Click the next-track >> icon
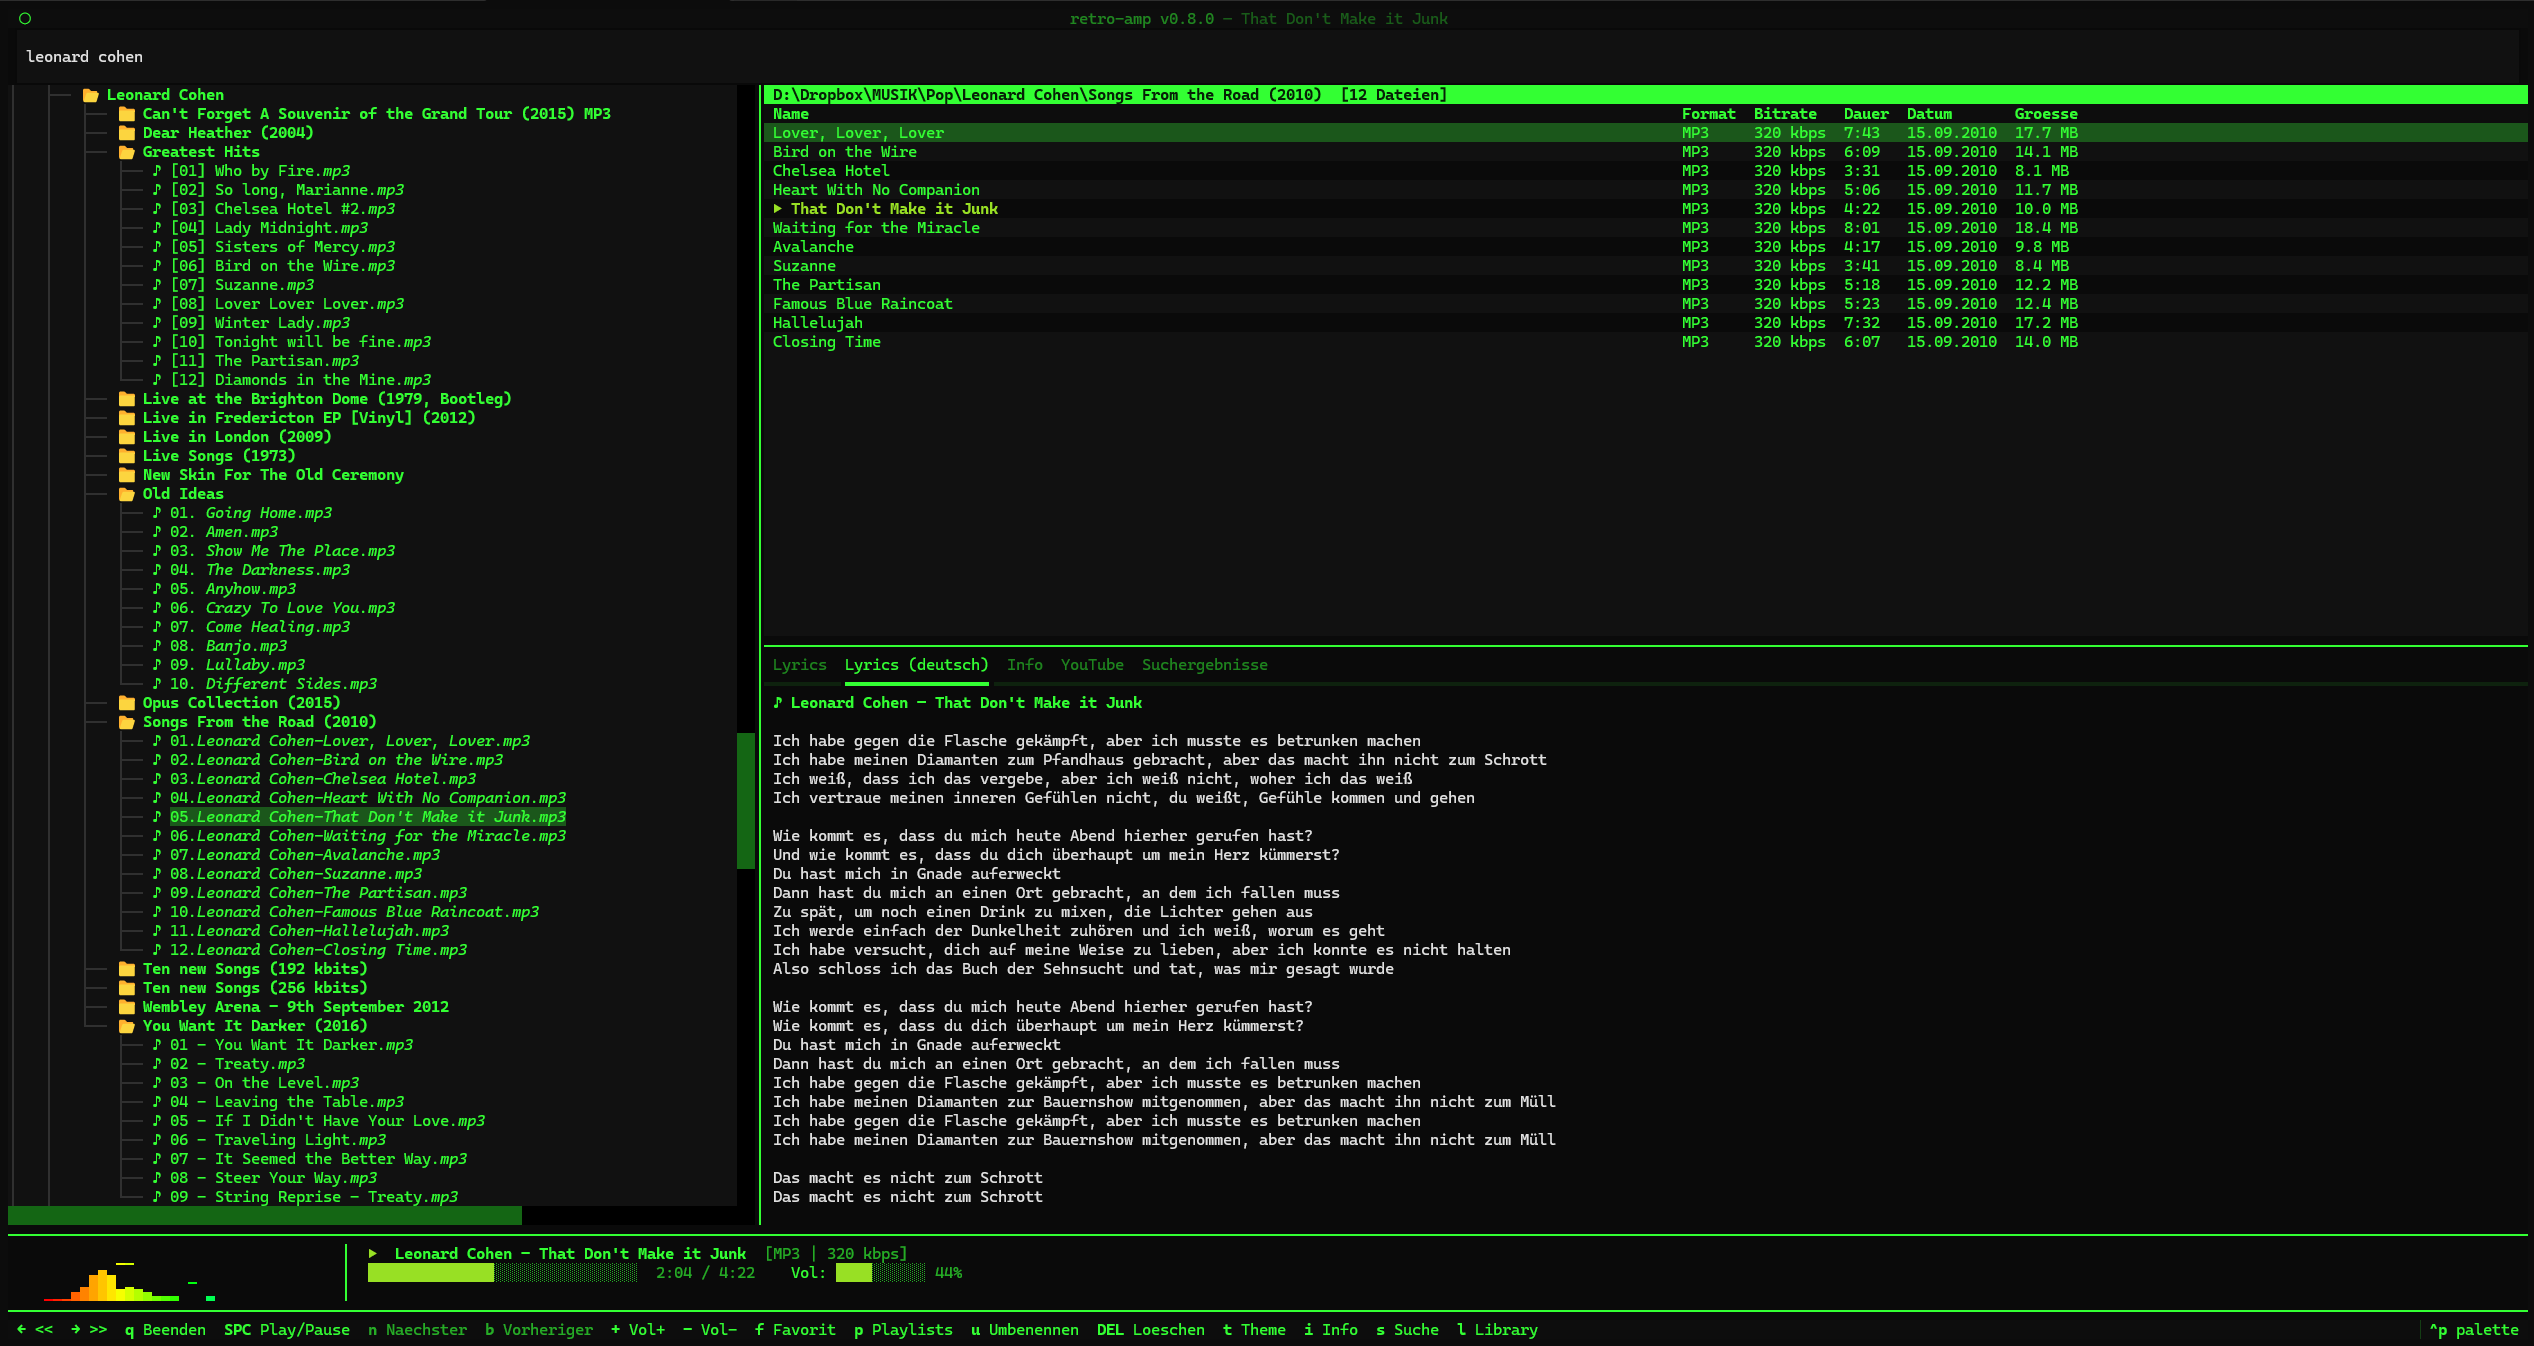 coord(99,1330)
